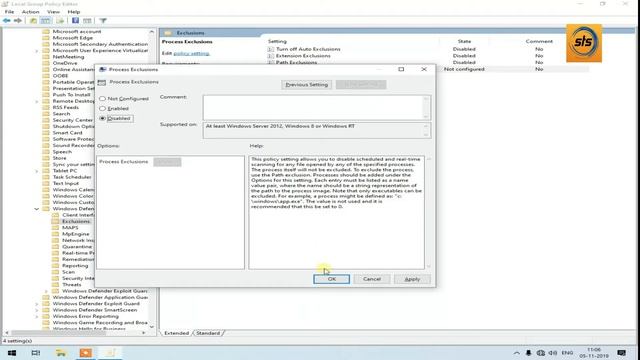
Task: Expand the Remote Desktop tree node
Action: click(36, 101)
